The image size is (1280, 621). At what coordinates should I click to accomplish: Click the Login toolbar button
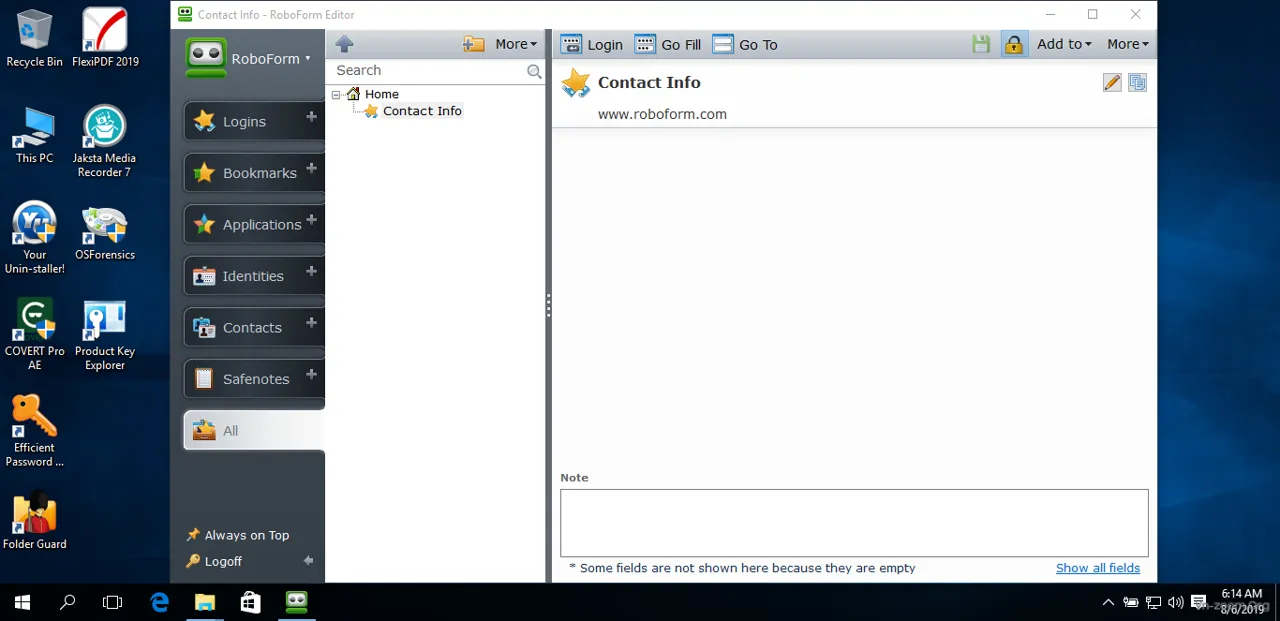tap(591, 44)
